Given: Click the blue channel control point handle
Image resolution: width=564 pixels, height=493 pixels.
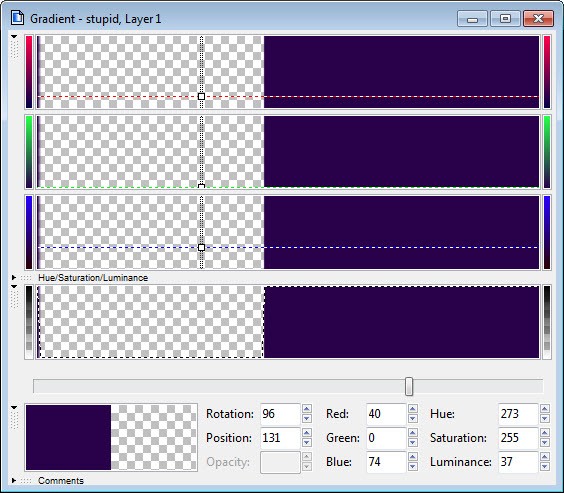Looking at the screenshot, I should pos(201,247).
